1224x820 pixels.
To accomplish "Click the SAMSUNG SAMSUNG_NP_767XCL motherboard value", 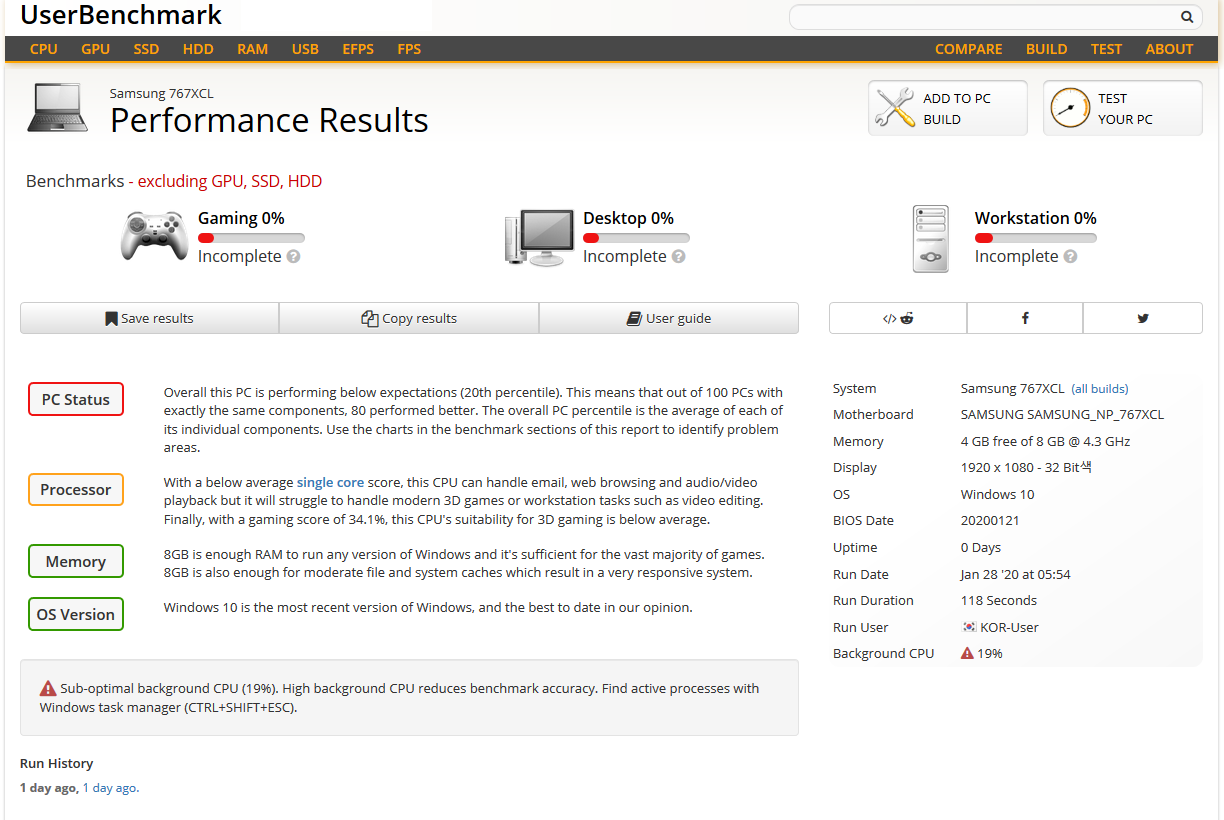I will 1062,414.
